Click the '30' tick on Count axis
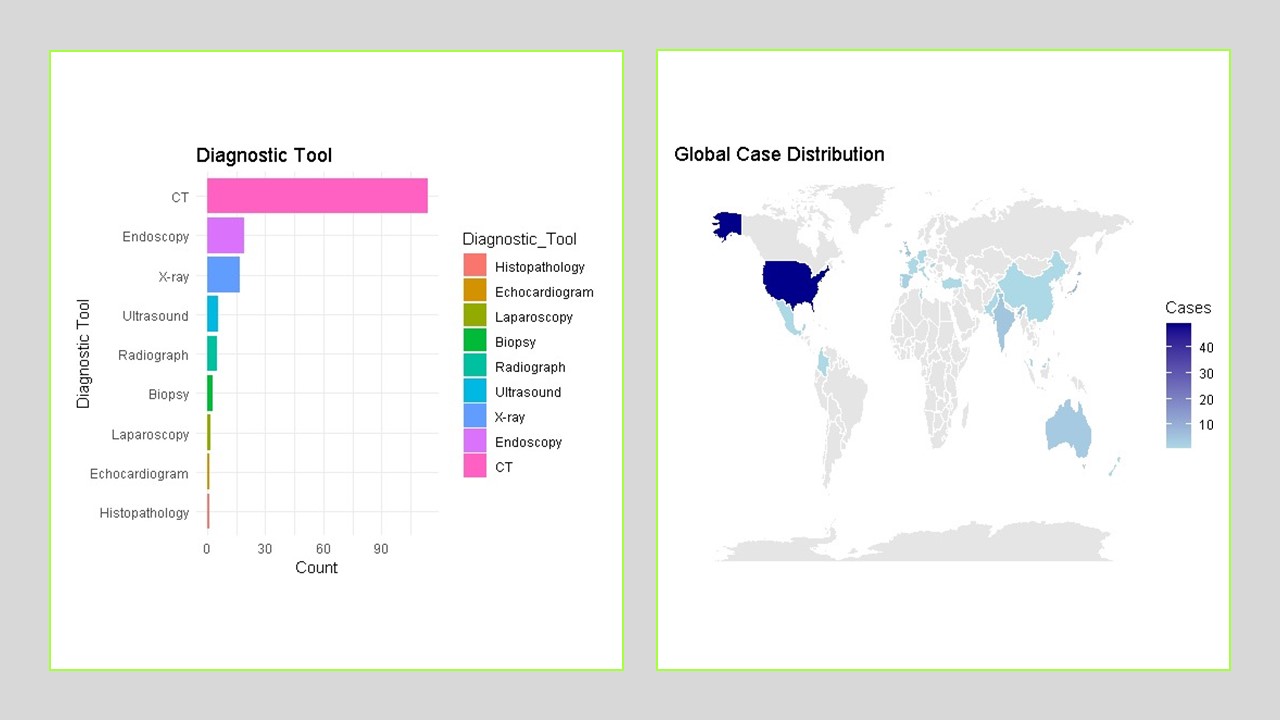 tap(265, 549)
